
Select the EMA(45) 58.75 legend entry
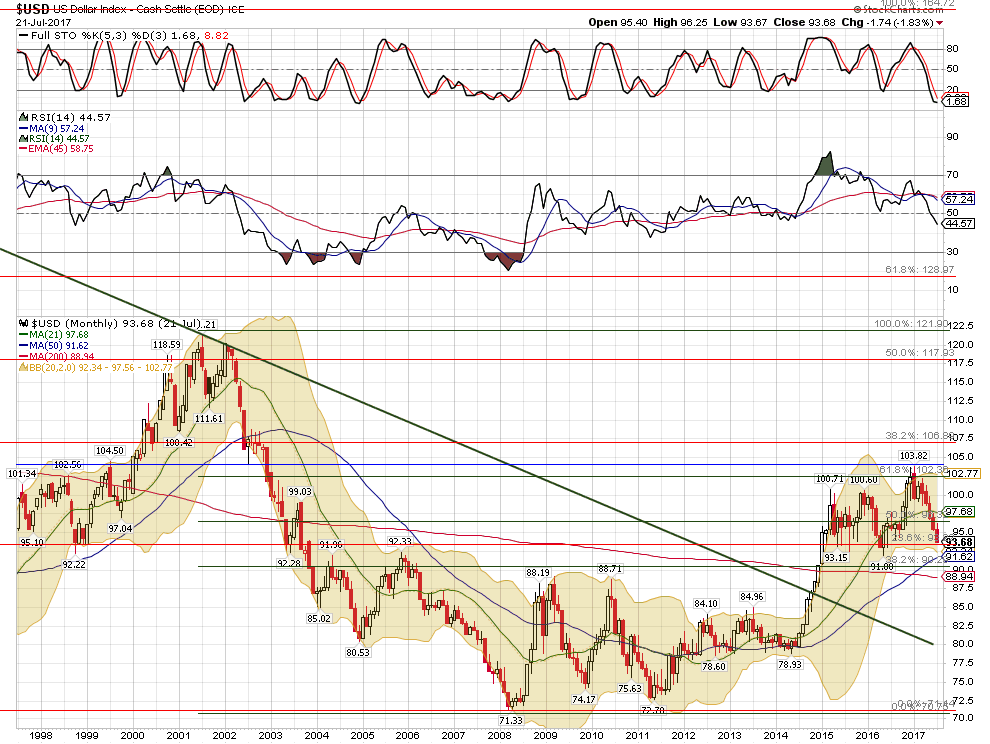click(x=60, y=148)
